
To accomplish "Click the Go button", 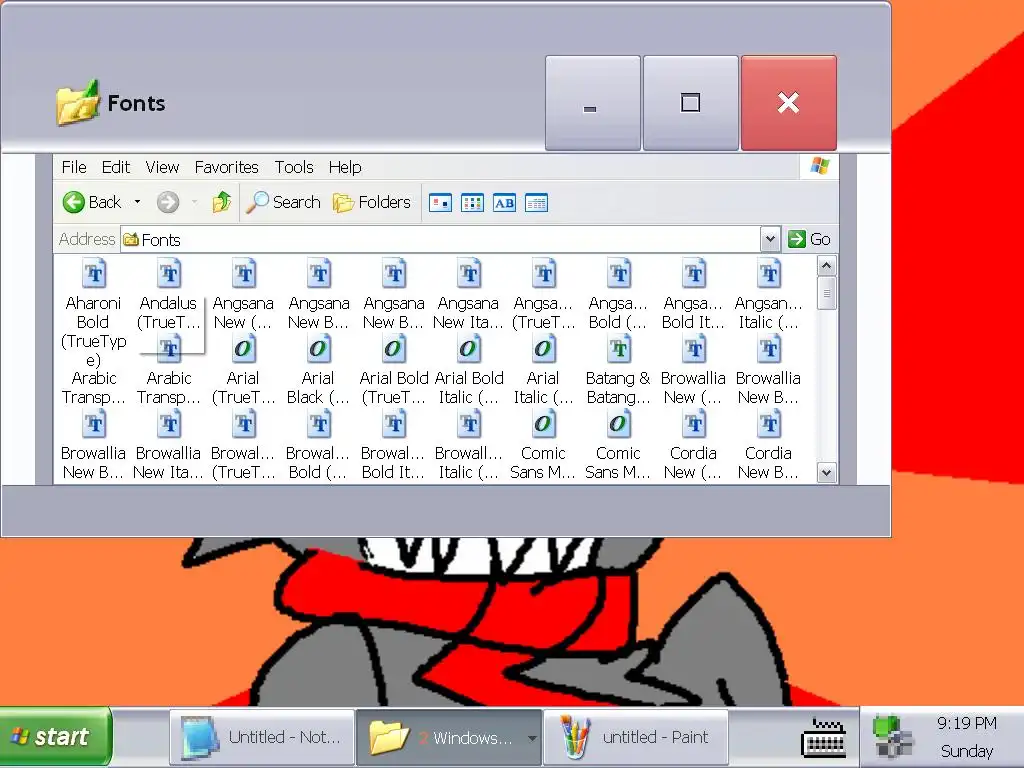I will [809, 239].
